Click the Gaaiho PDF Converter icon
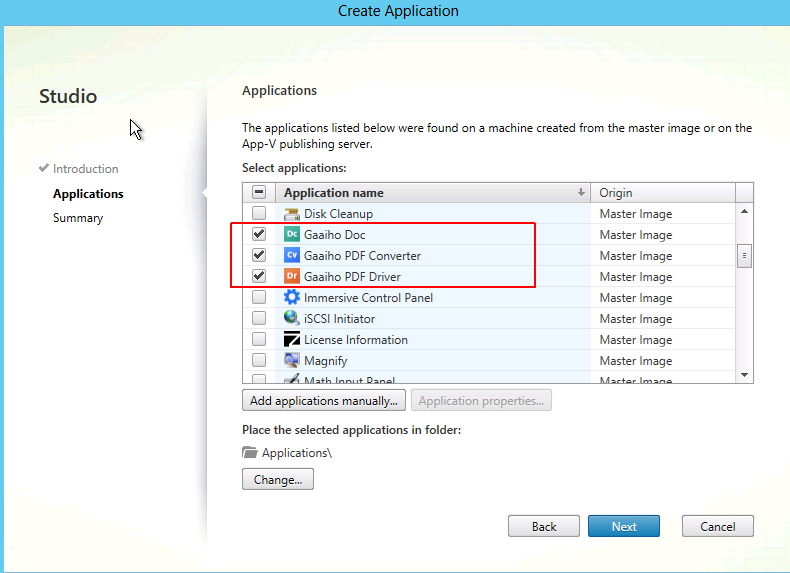Screen dimensions: 790x573 click(292, 256)
